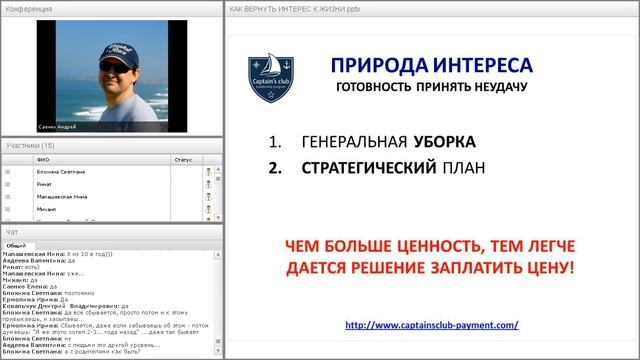Switch to the Общий chat tab
This screenshot has width=640, height=360.
(16, 246)
